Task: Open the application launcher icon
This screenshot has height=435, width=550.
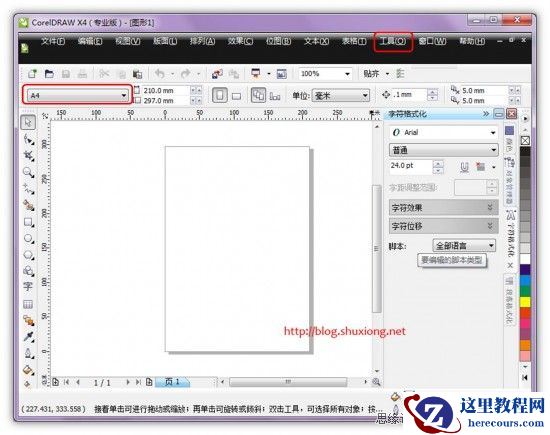Action: (256, 73)
